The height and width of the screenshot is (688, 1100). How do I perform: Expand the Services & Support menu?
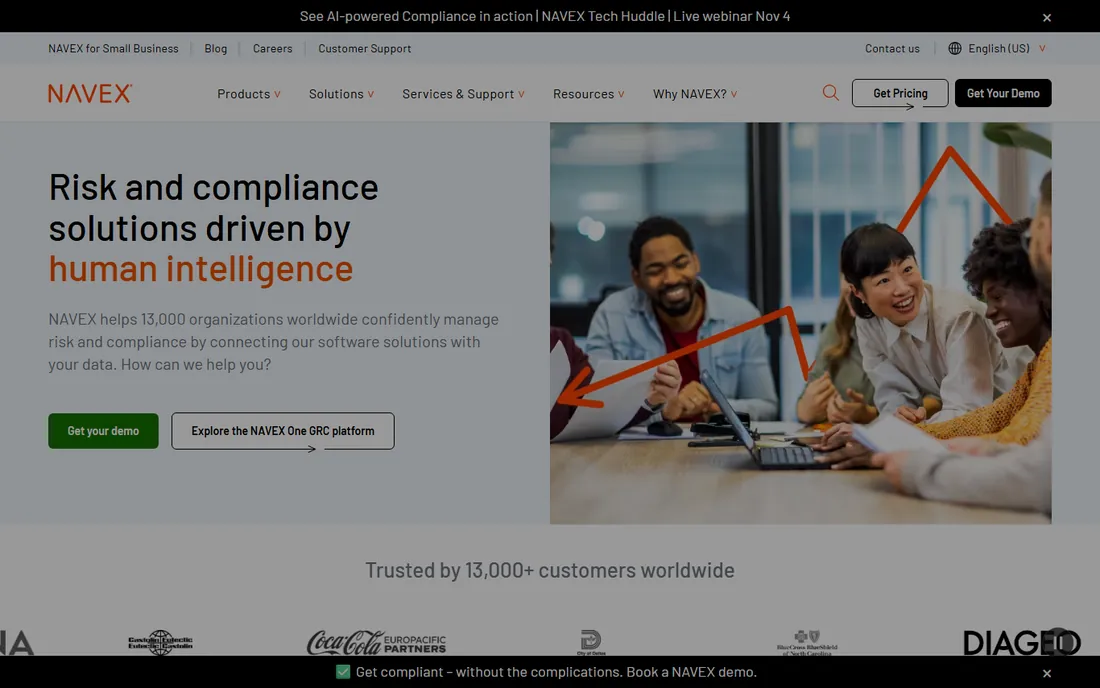463,94
